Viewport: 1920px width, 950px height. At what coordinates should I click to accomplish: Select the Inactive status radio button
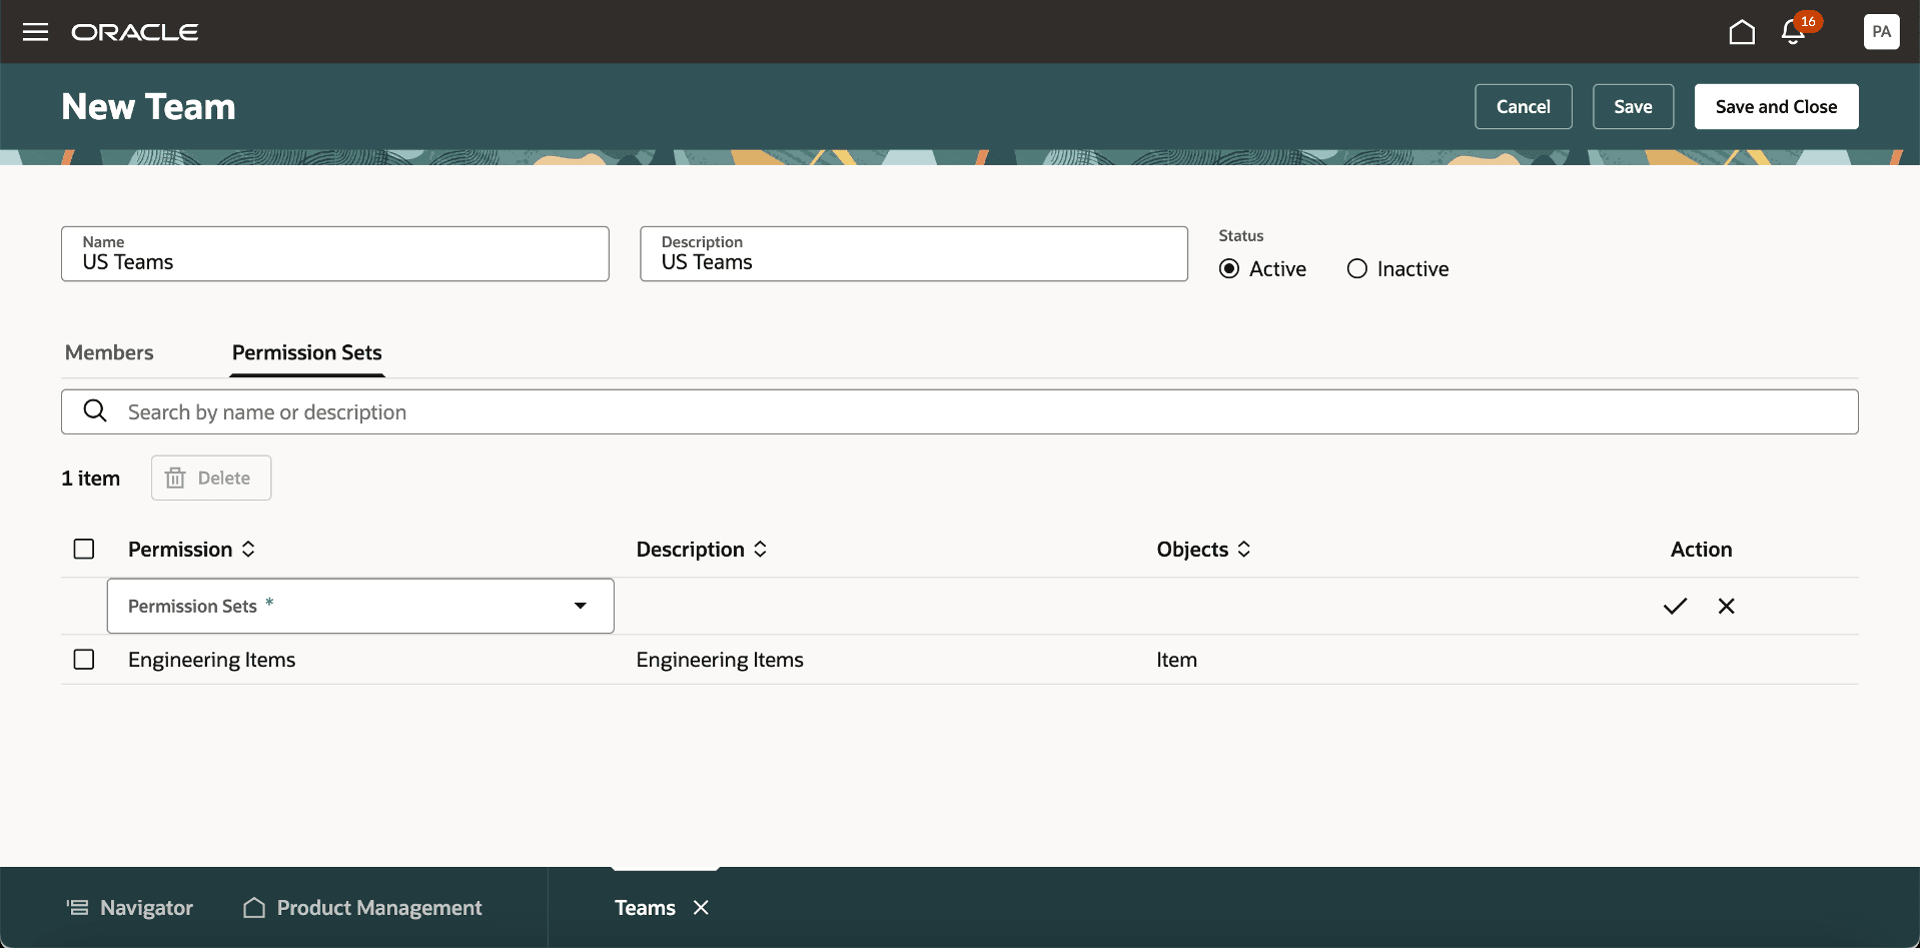(1357, 269)
